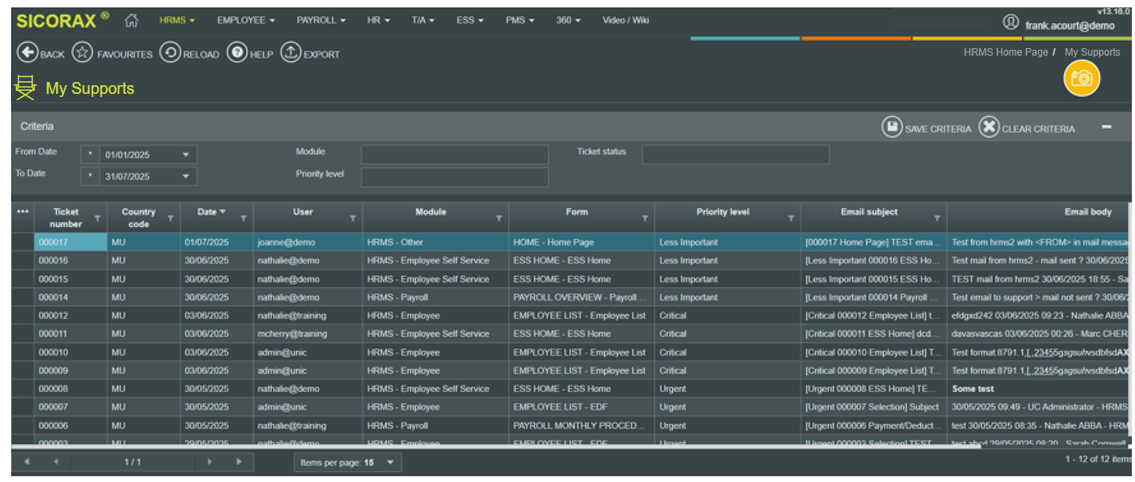Click the yellow camera screenshot button
This screenshot has height=482, width=1135.
pos(1081,78)
